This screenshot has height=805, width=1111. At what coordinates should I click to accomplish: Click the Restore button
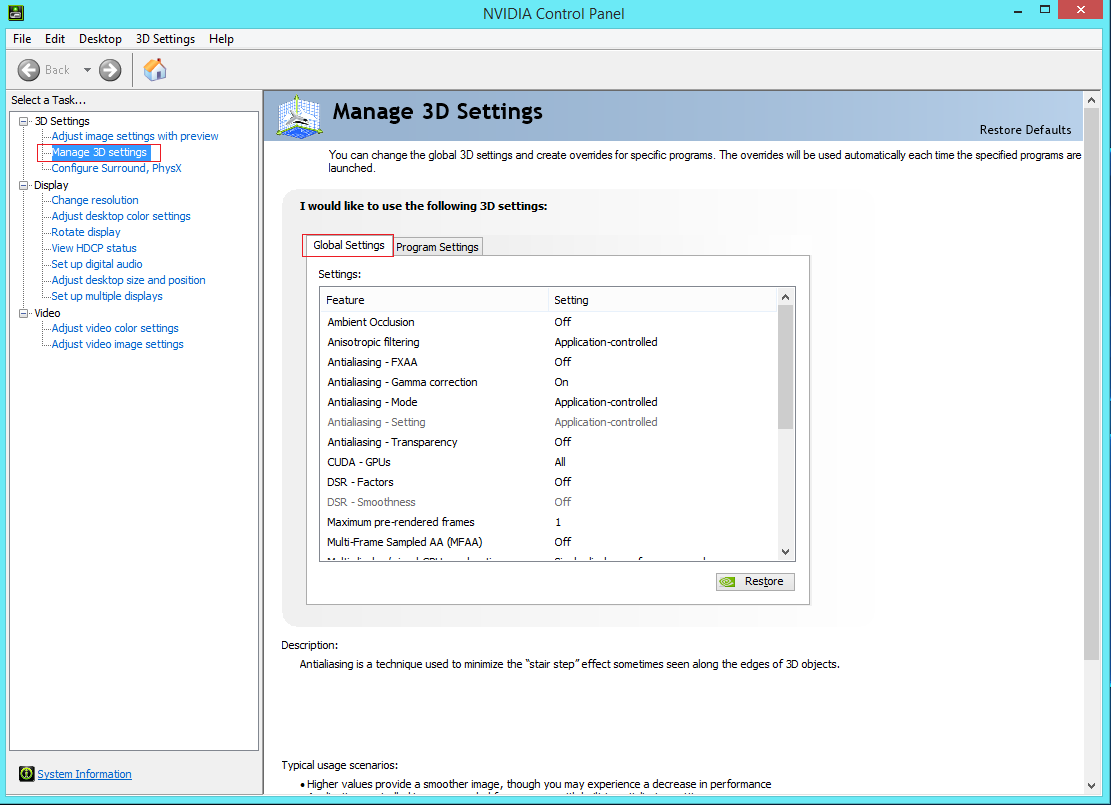point(755,582)
